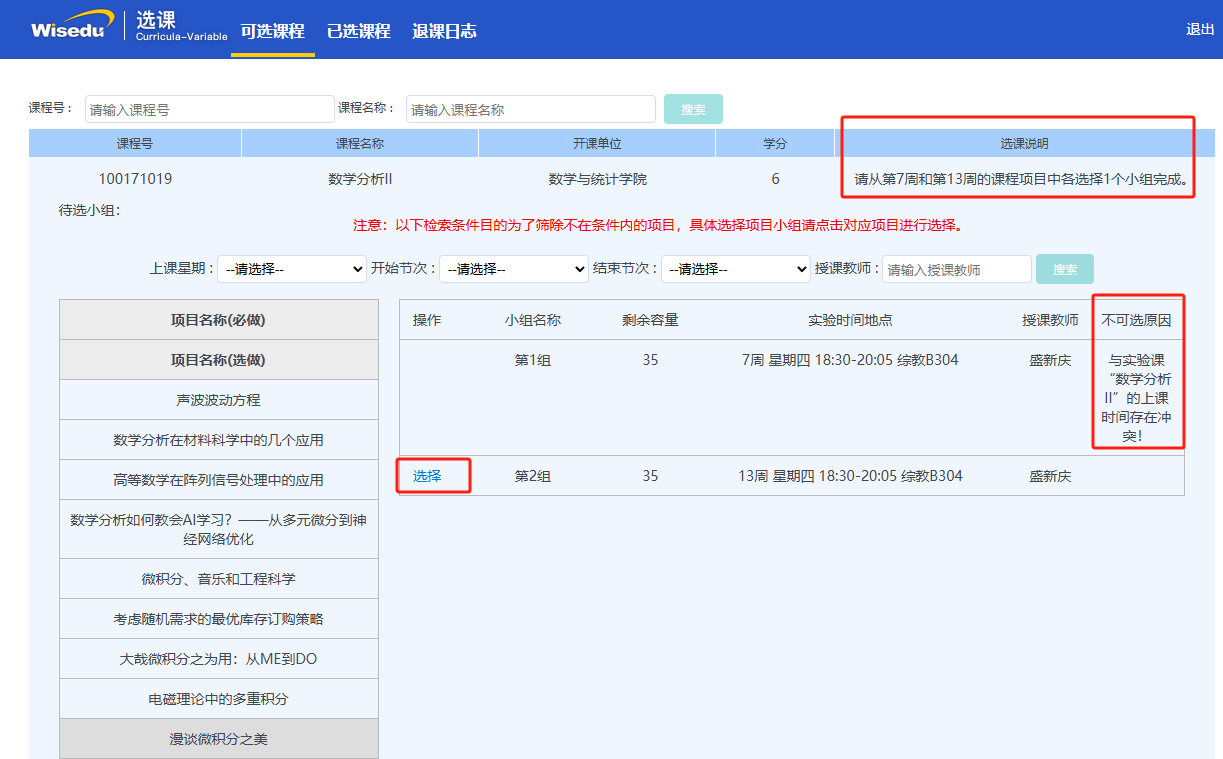Focus the 课程号 input field
The width and height of the screenshot is (1223, 759).
(x=209, y=109)
